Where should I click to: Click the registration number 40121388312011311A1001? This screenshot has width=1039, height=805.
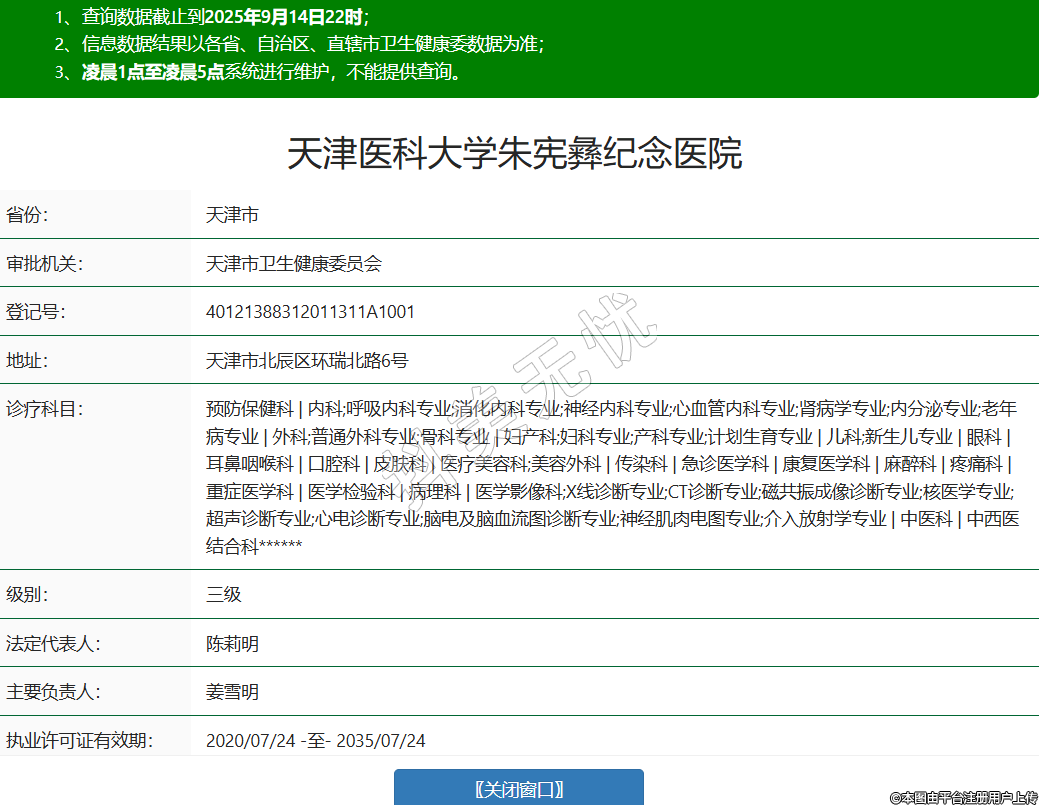click(x=310, y=312)
